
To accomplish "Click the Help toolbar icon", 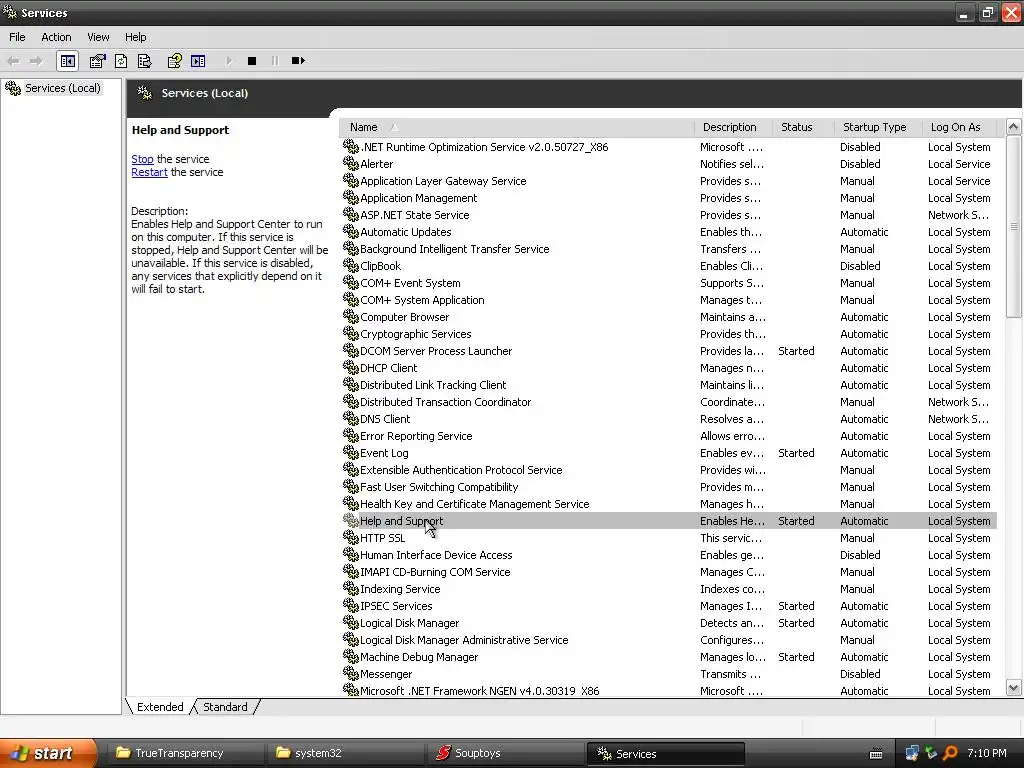I will (x=174, y=61).
